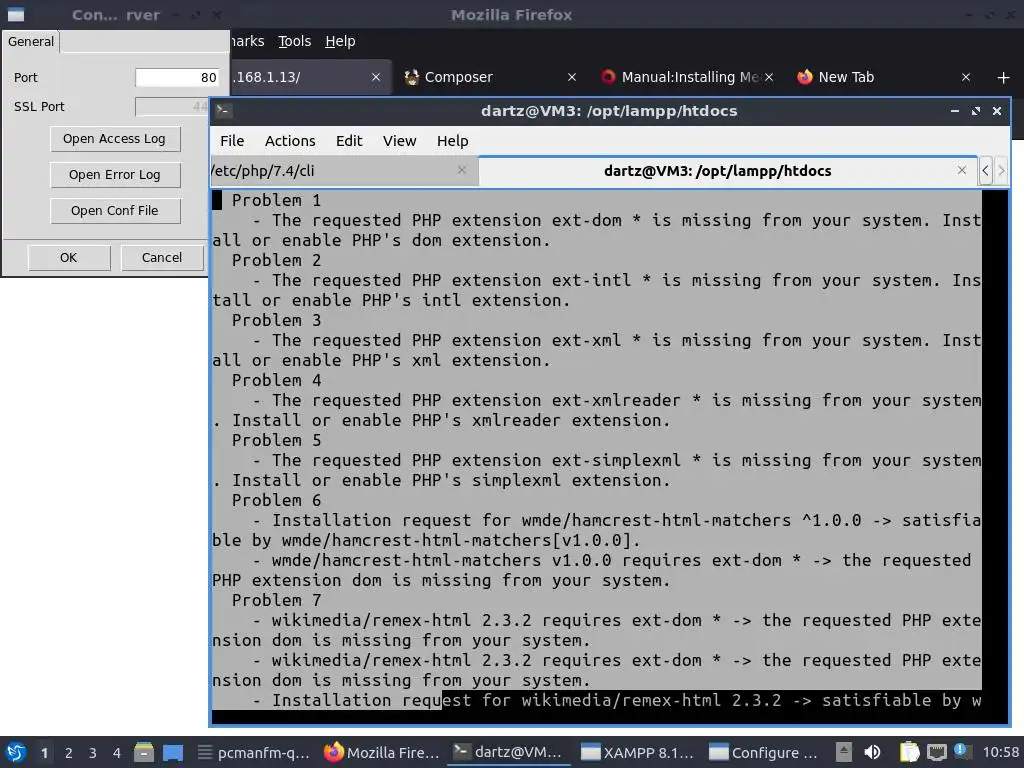Open the Edit menu in the terminal
Image resolution: width=1024 pixels, height=768 pixels.
pyautogui.click(x=349, y=141)
